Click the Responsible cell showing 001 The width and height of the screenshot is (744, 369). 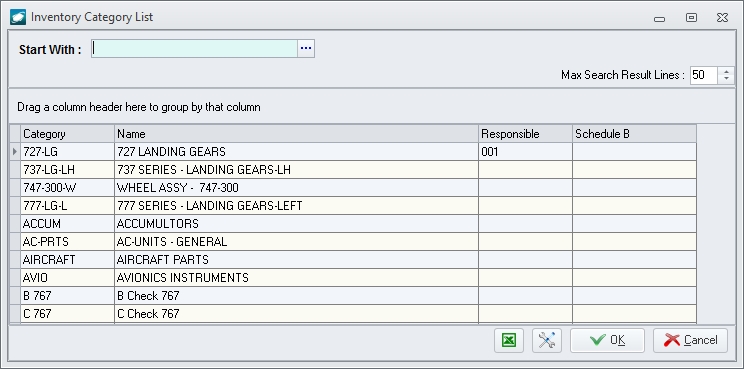[x=525, y=152]
